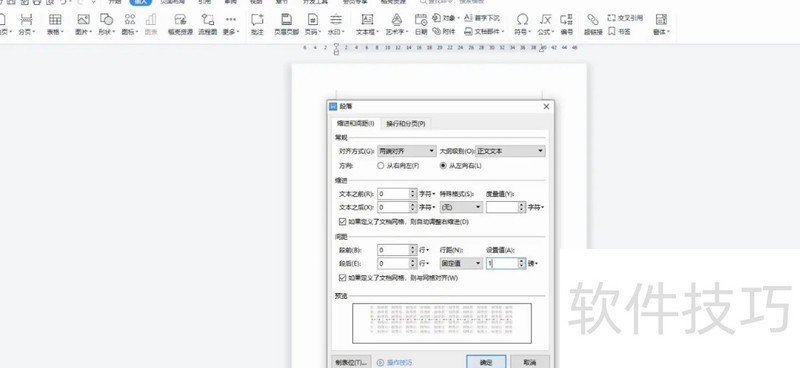This screenshot has width=800, height=368.
Task: Change unit for 段后 spacing
Action: [424, 263]
